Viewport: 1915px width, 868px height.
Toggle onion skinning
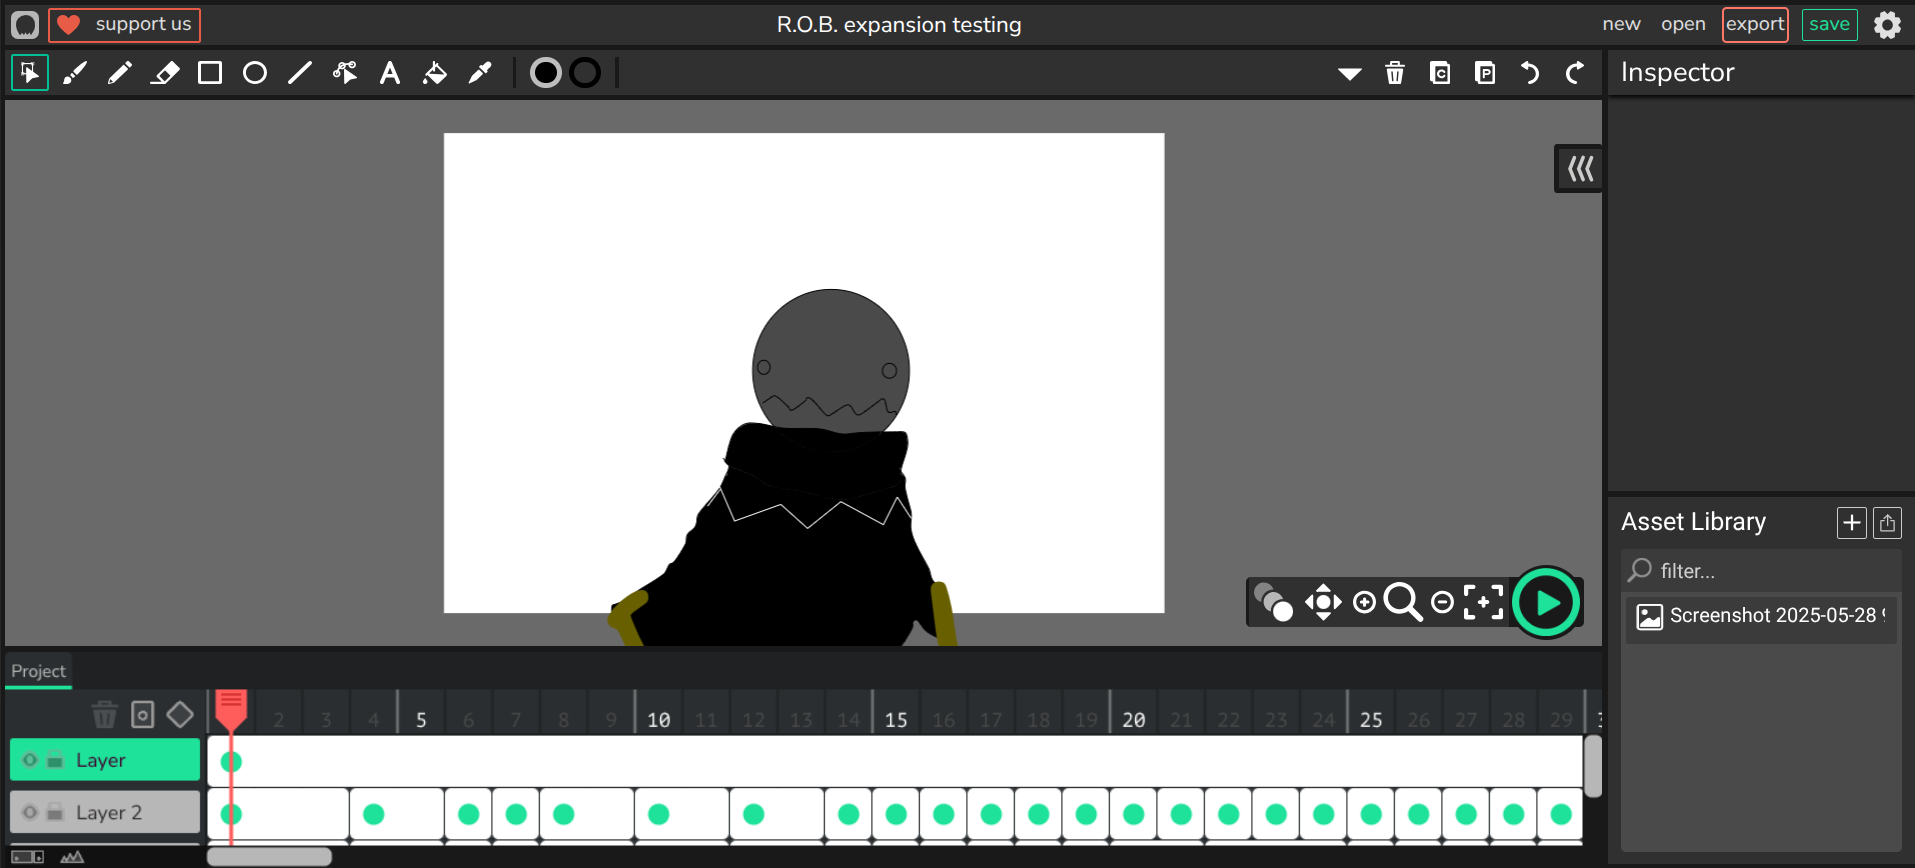[x=1273, y=602]
